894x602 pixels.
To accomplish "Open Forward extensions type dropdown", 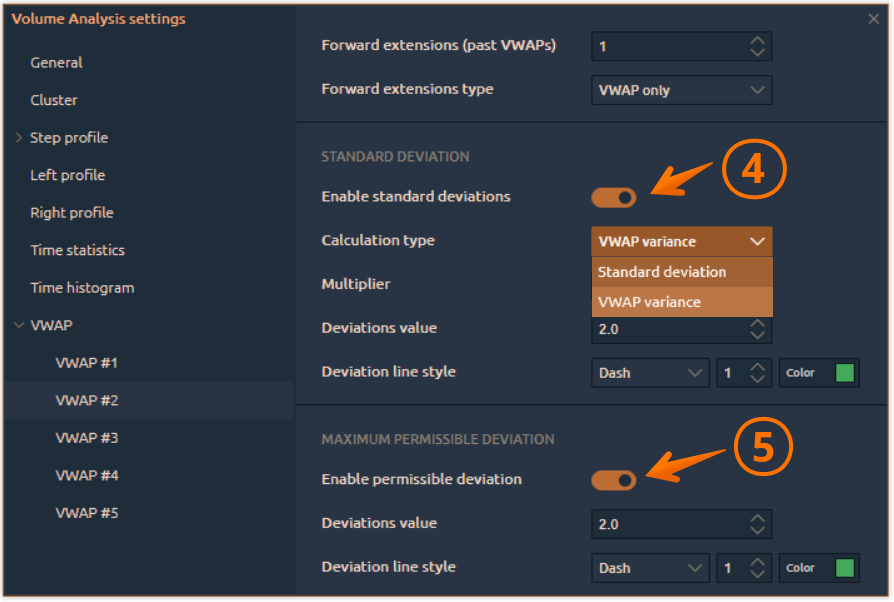I will click(681, 90).
